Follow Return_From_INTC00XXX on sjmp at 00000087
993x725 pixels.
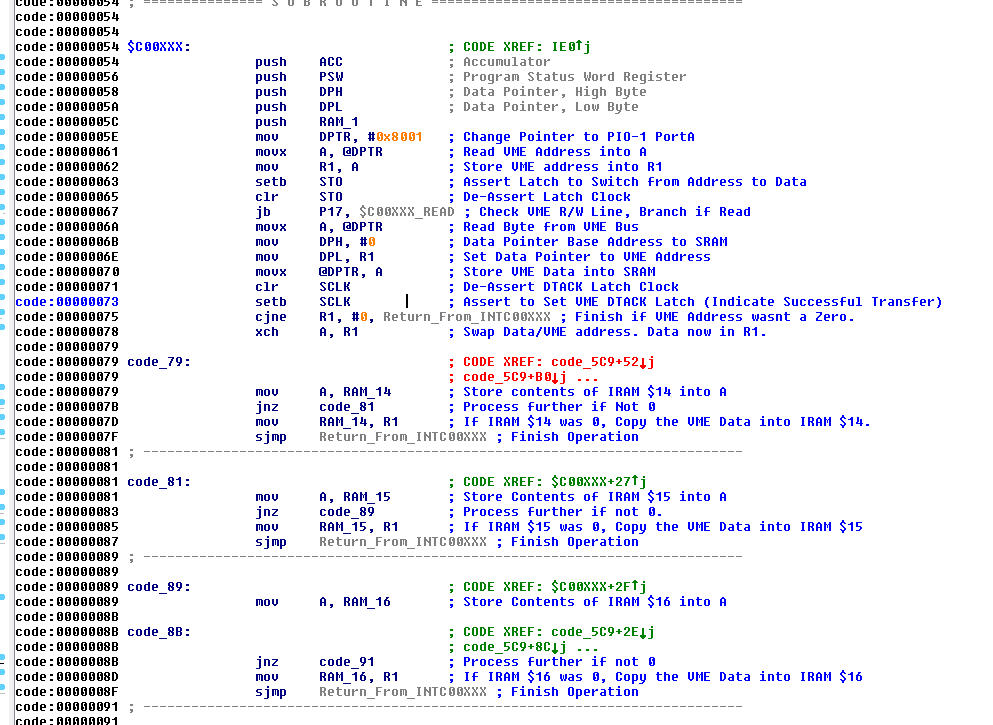403,542
